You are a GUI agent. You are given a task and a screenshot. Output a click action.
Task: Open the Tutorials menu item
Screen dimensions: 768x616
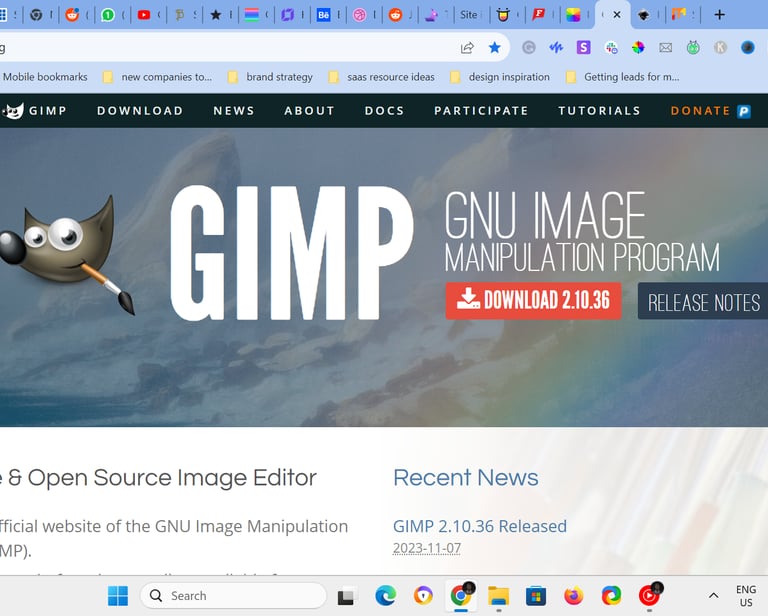600,111
